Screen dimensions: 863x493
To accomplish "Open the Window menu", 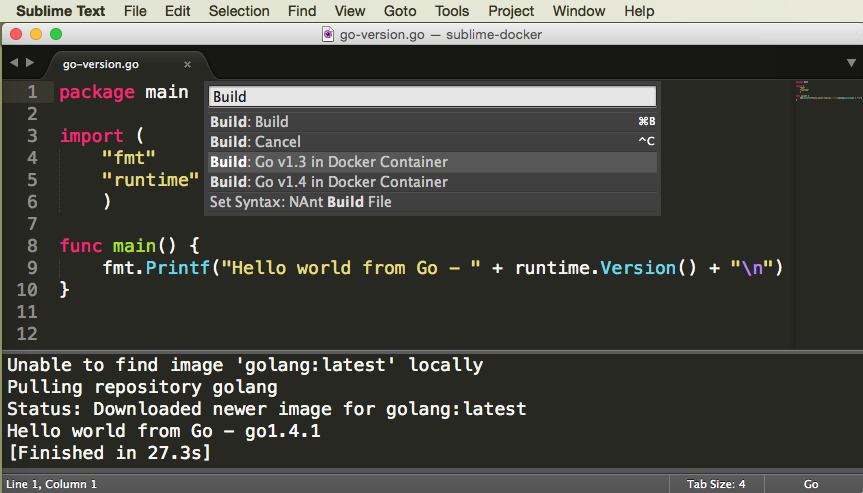I will pyautogui.click(x=579, y=11).
